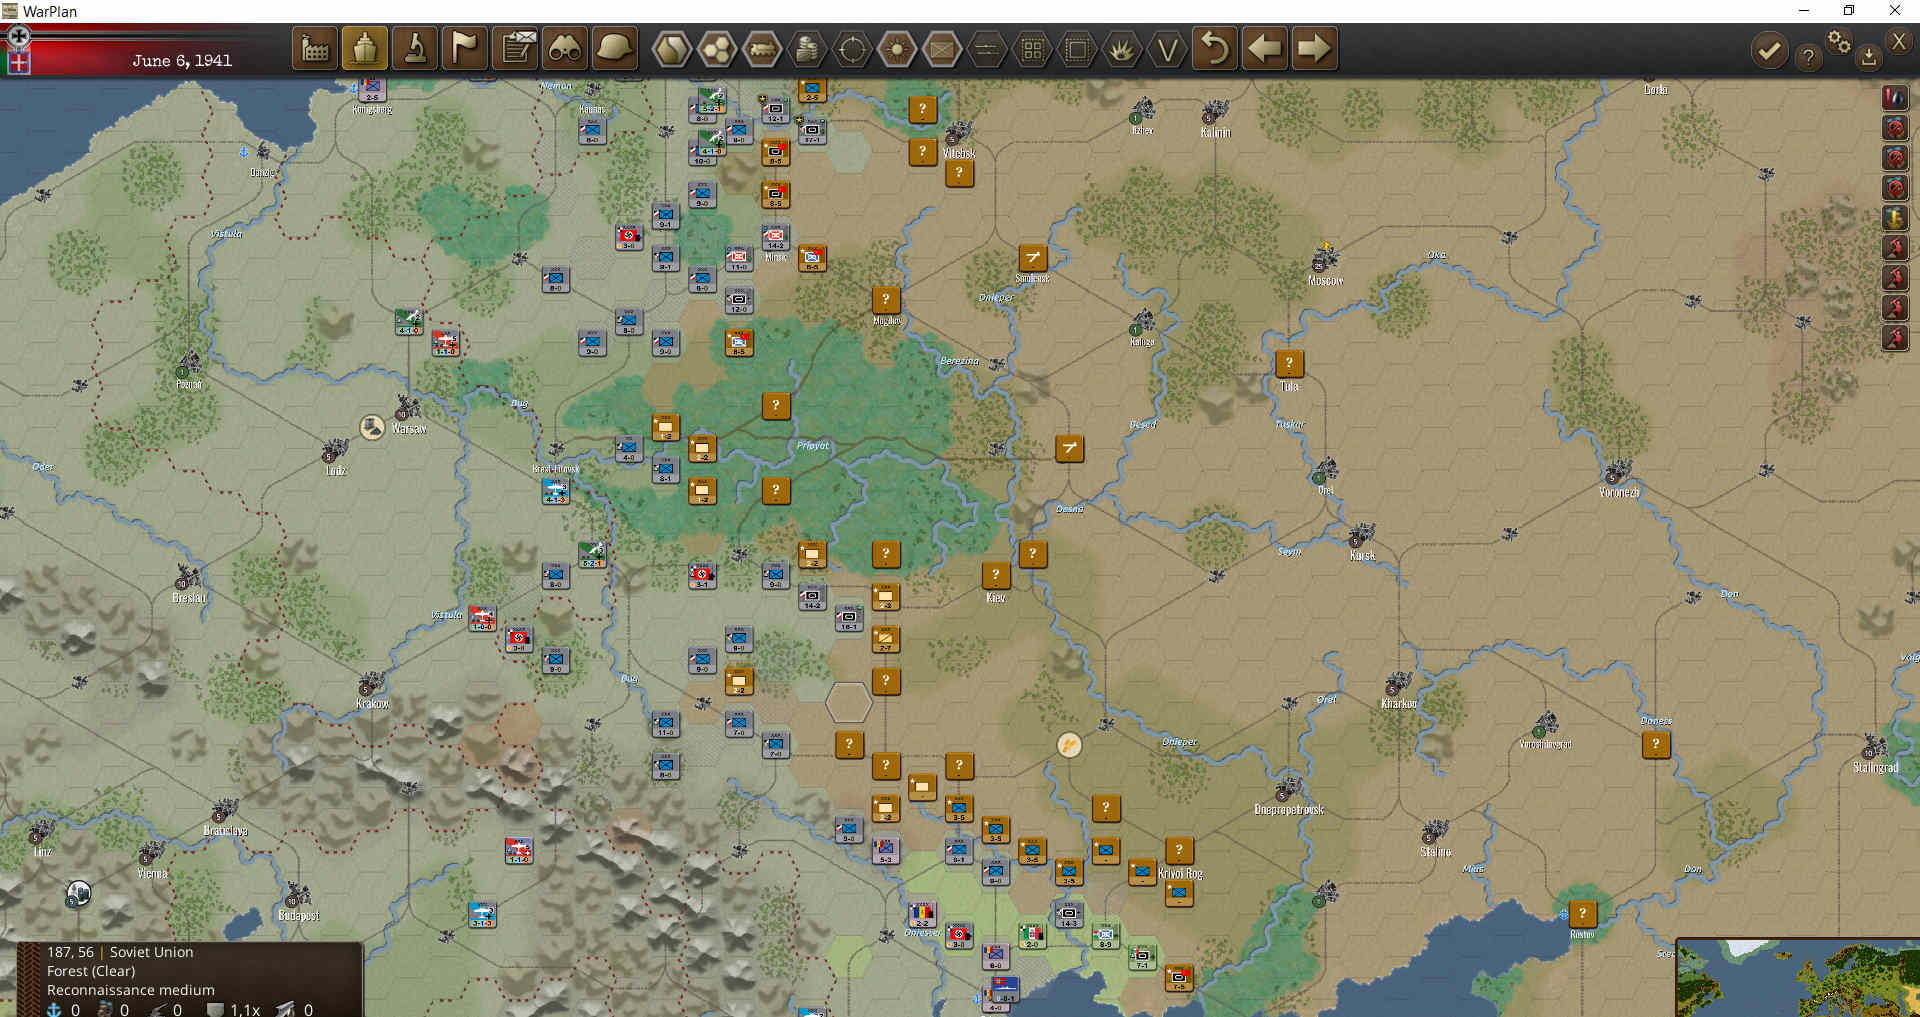Select the unknown unit above Mogilev
The height and width of the screenshot is (1017, 1920).
tap(885, 299)
